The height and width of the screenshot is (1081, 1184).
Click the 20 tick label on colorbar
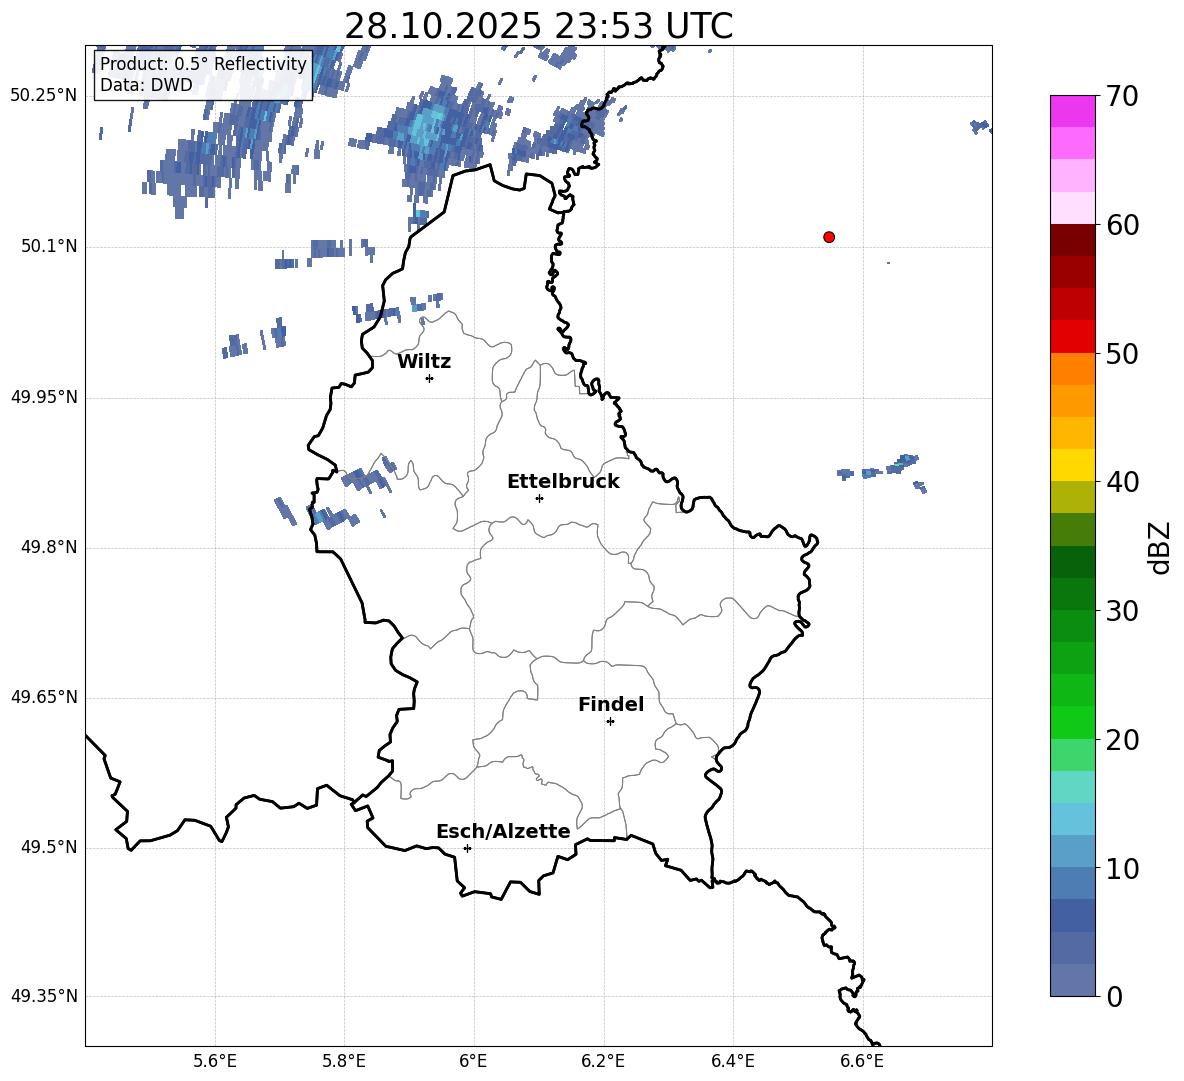(1122, 740)
